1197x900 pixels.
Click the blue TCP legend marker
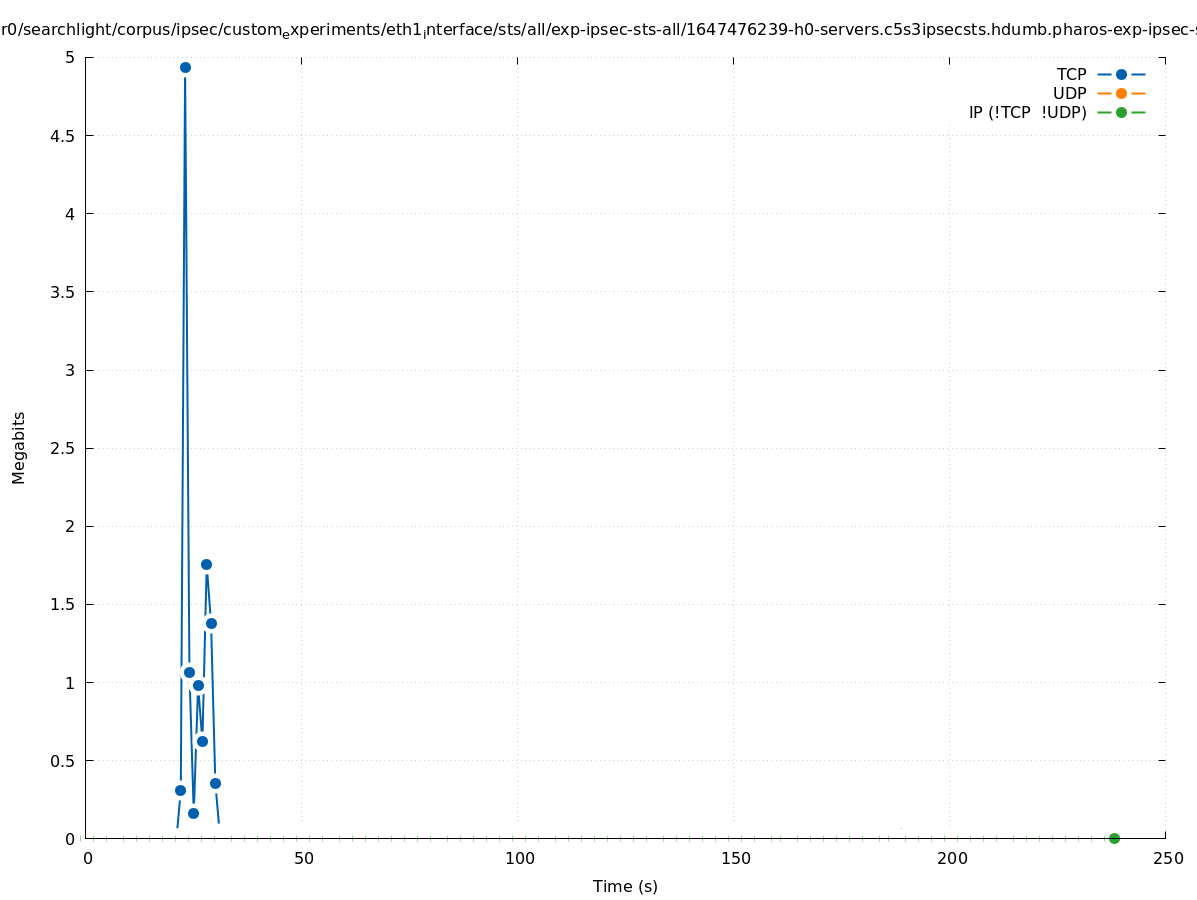click(x=1121, y=75)
